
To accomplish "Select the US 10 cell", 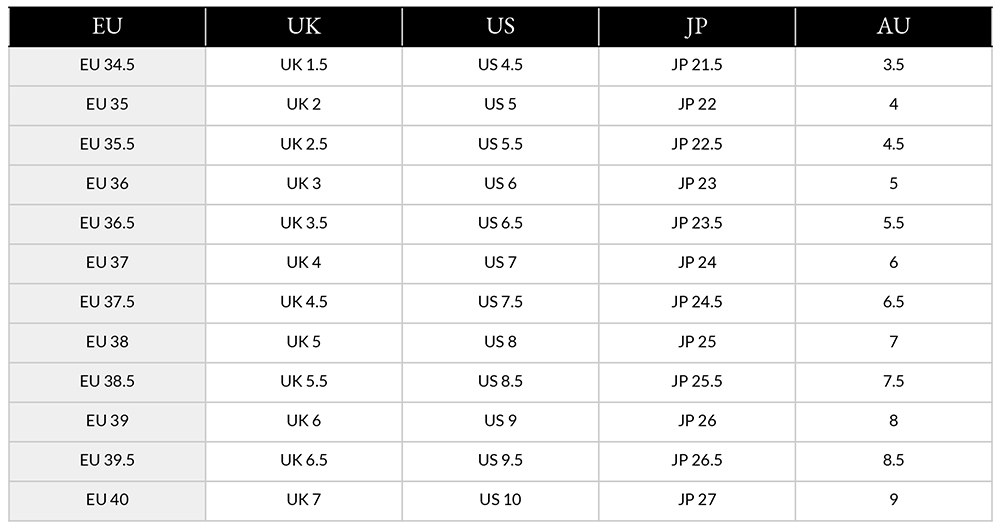I will point(500,500).
